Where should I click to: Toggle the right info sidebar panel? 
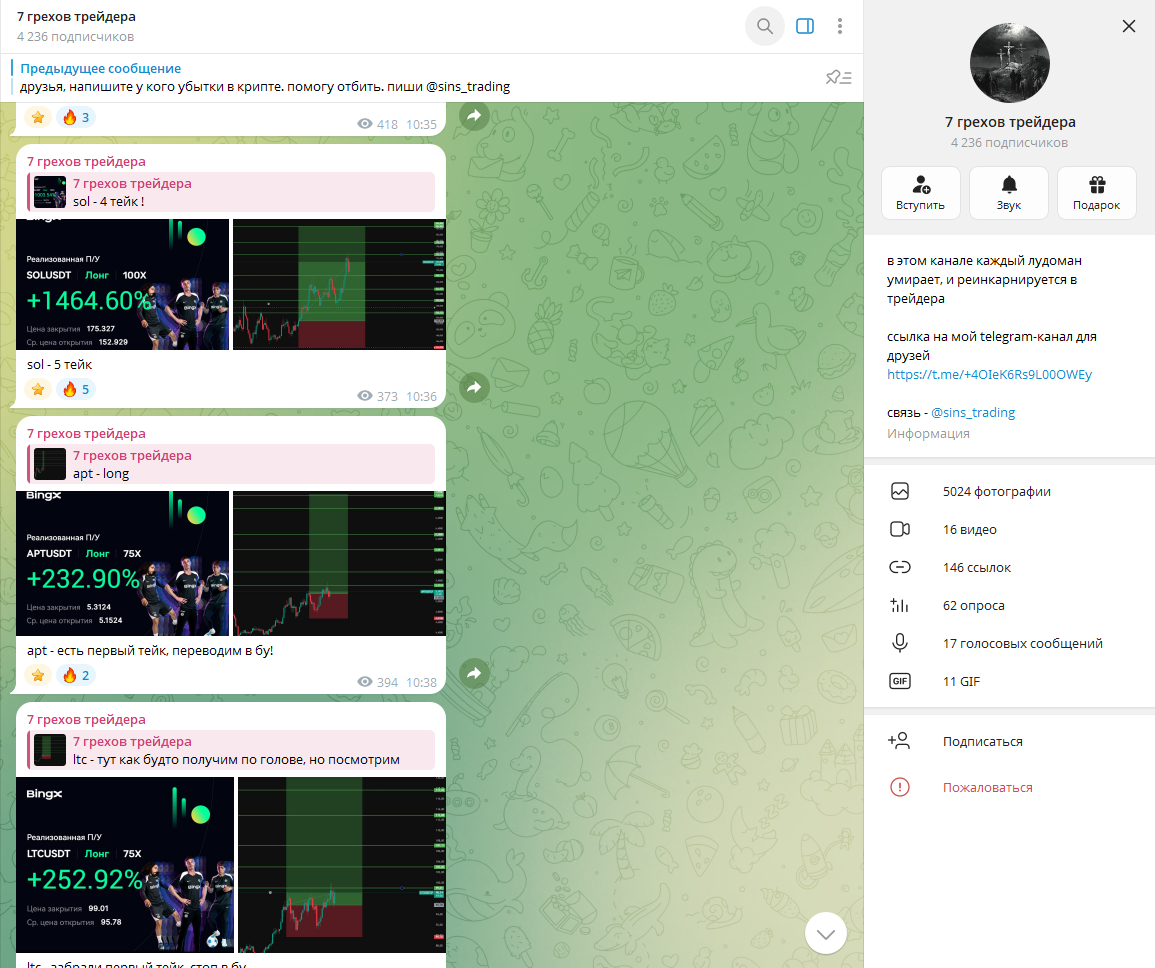coord(804,27)
